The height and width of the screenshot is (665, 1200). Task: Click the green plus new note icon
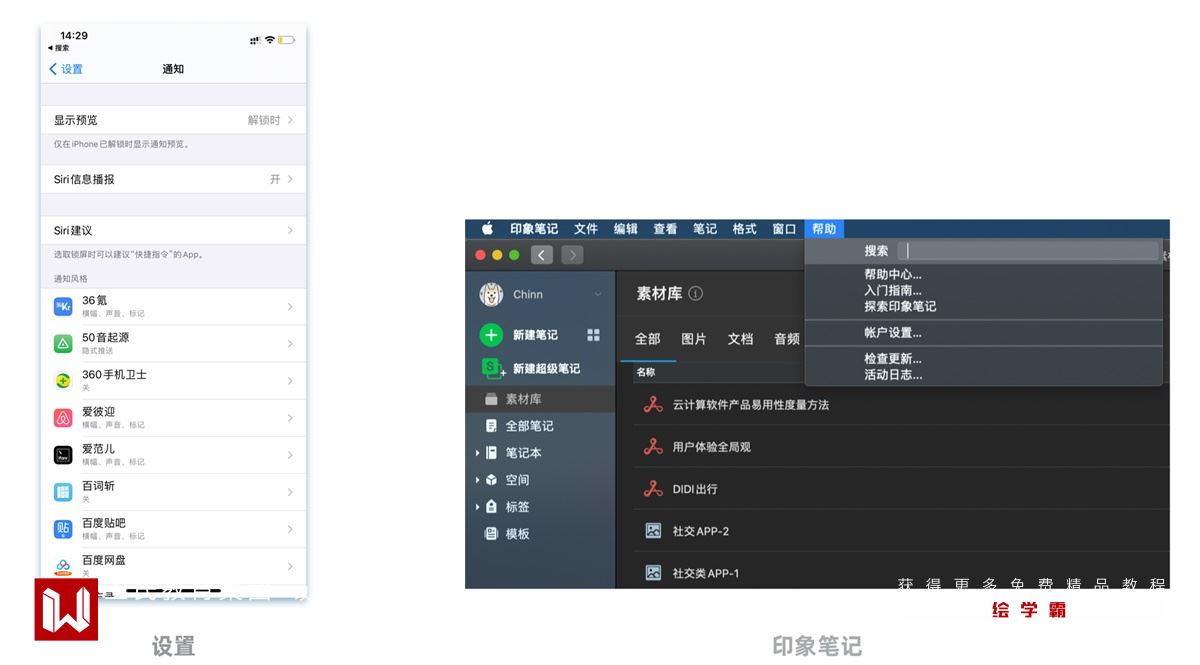pos(491,335)
